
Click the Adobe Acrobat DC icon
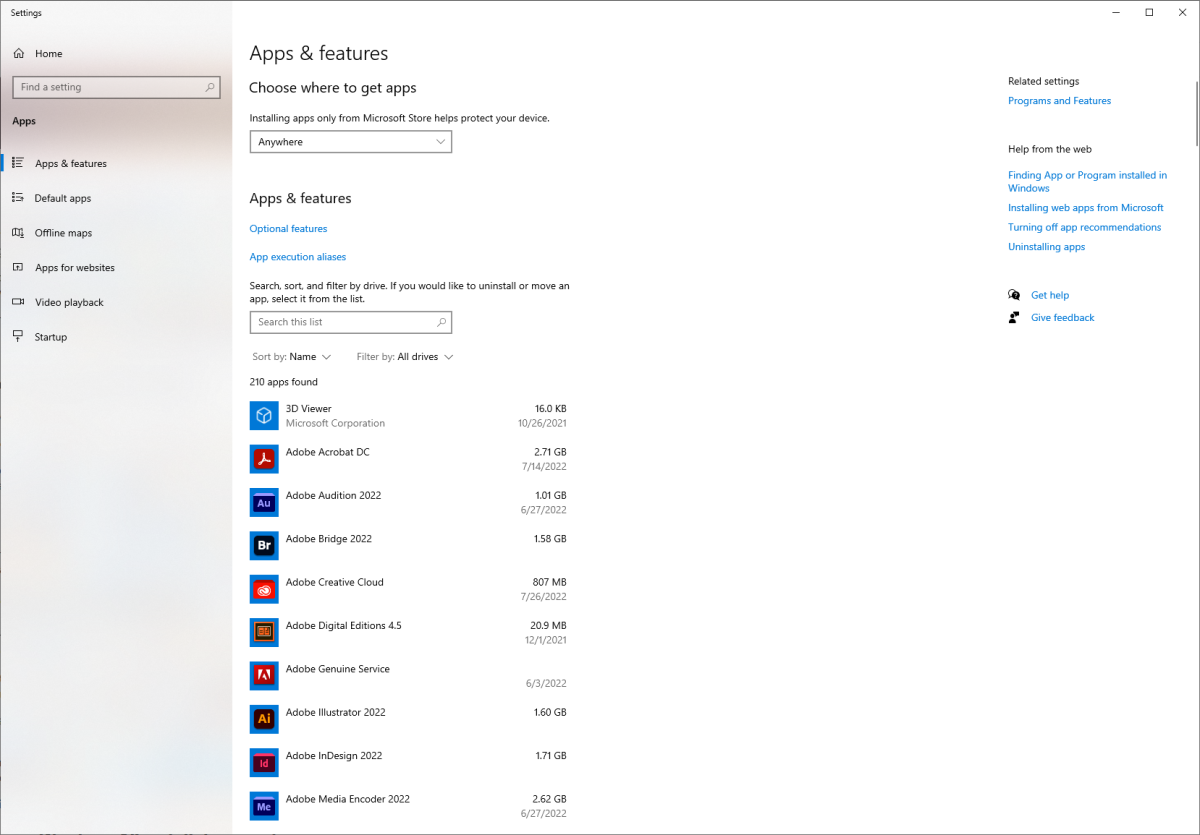(264, 459)
